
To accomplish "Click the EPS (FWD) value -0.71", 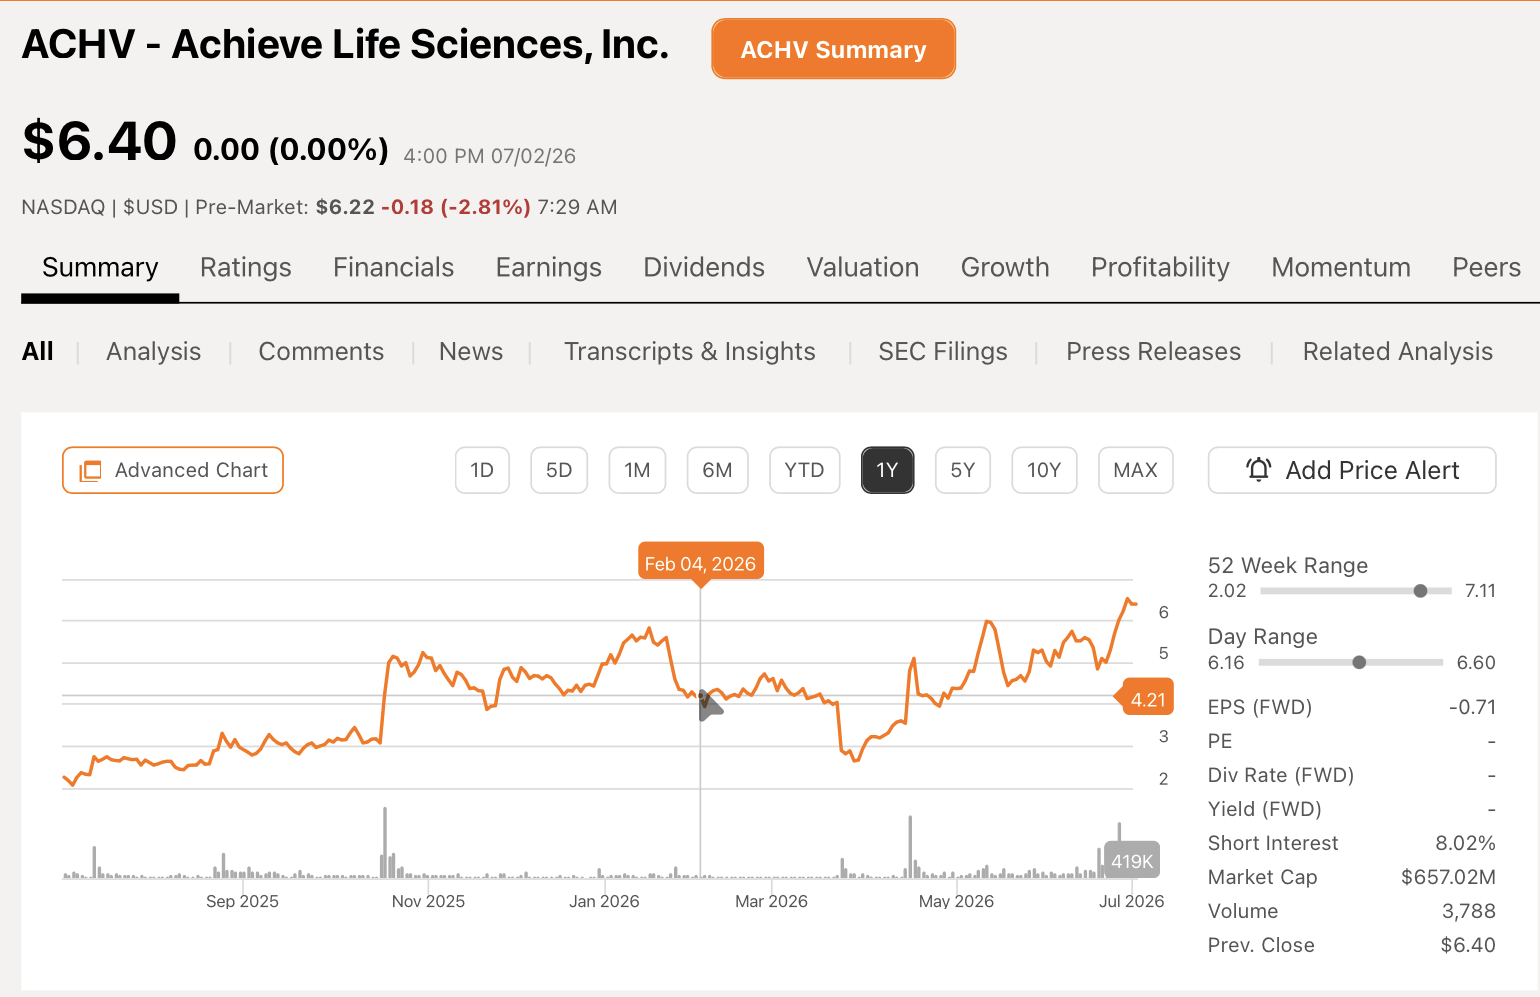I will 1472,707.
